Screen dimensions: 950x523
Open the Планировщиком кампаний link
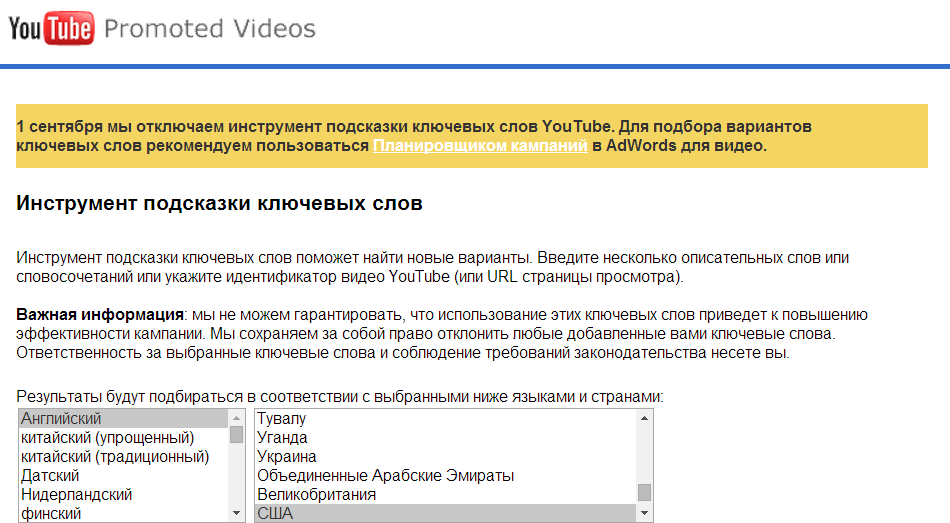480,145
